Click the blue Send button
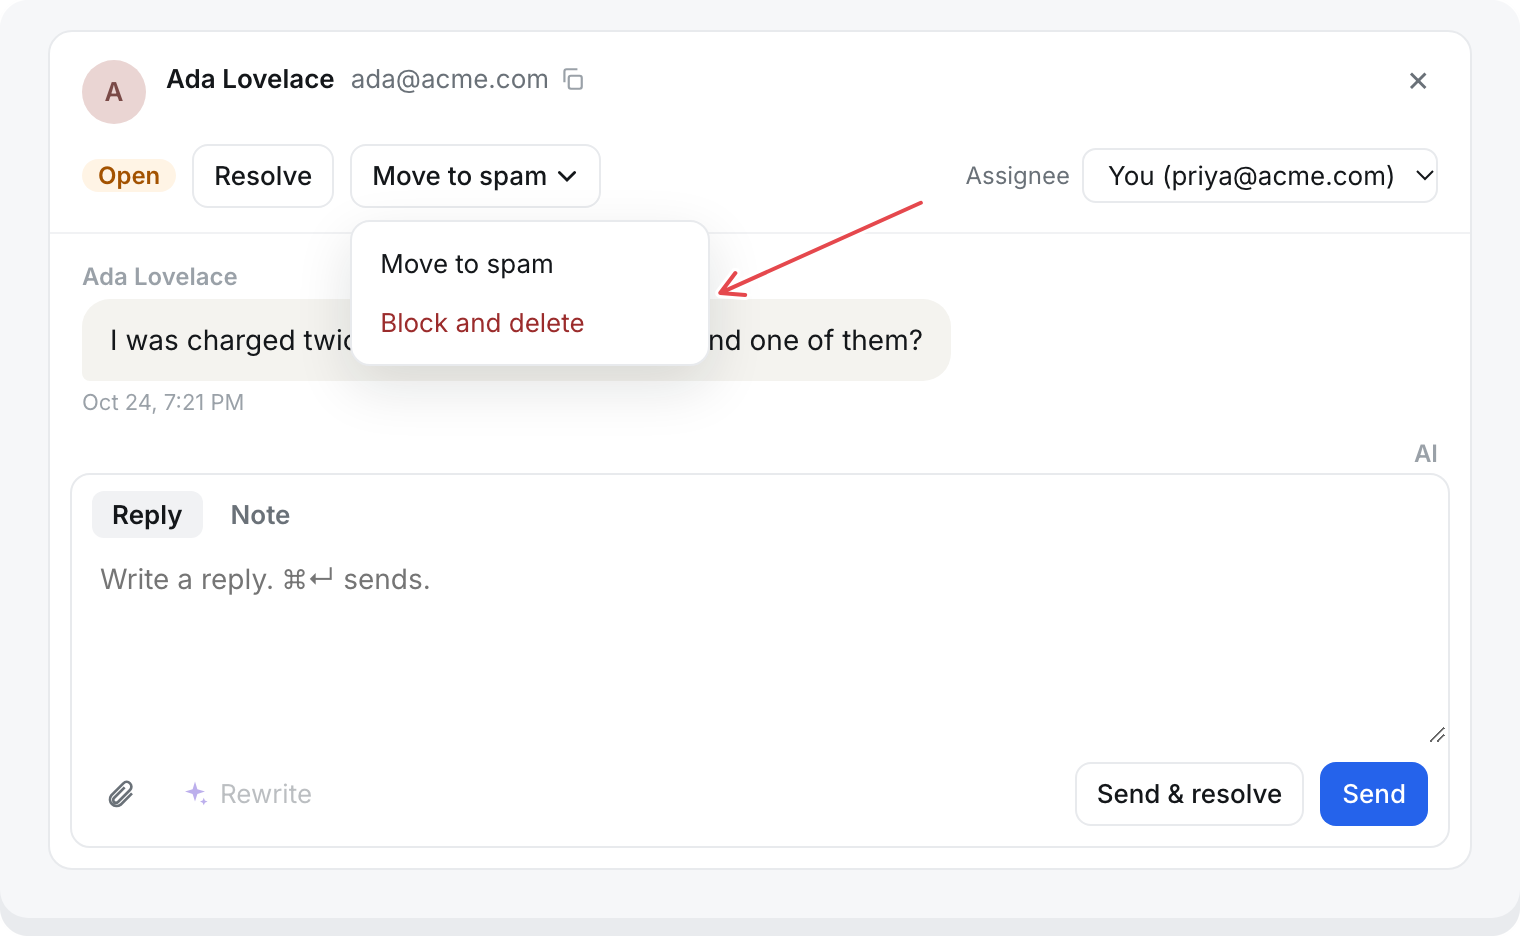This screenshot has width=1520, height=936. 1374,794
